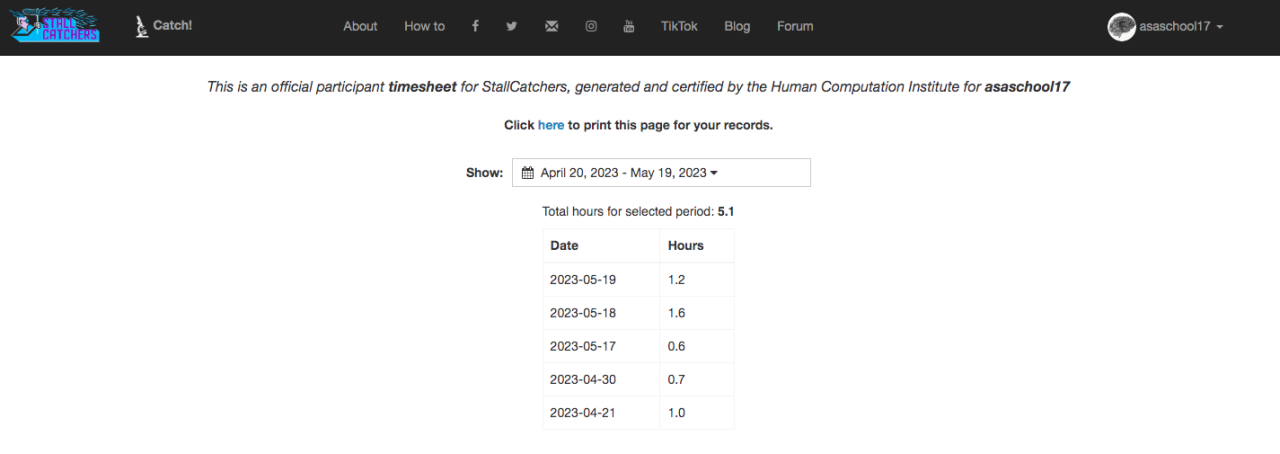The image size is (1280, 454).
Task: Click the calendar icon in date selector
Action: point(528,173)
